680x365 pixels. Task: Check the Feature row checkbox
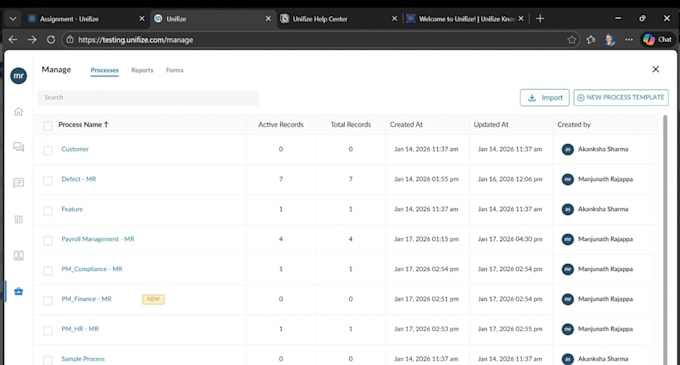click(47, 210)
